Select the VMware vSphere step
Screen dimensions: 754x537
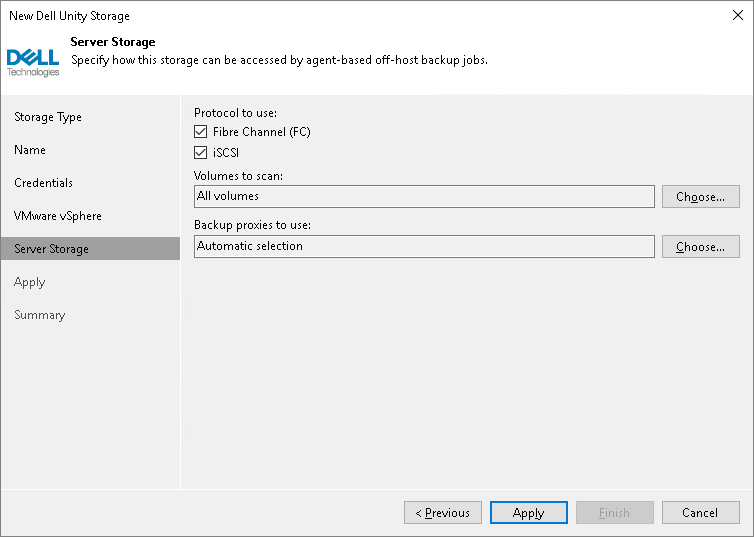click(58, 216)
